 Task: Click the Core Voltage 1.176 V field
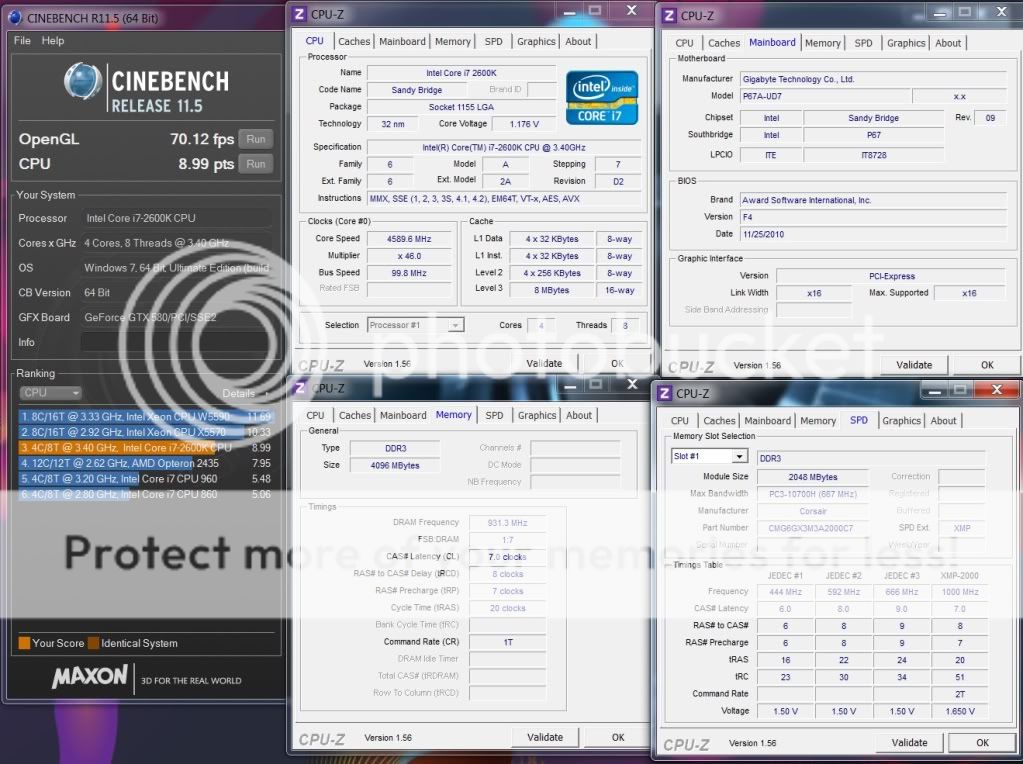point(524,124)
